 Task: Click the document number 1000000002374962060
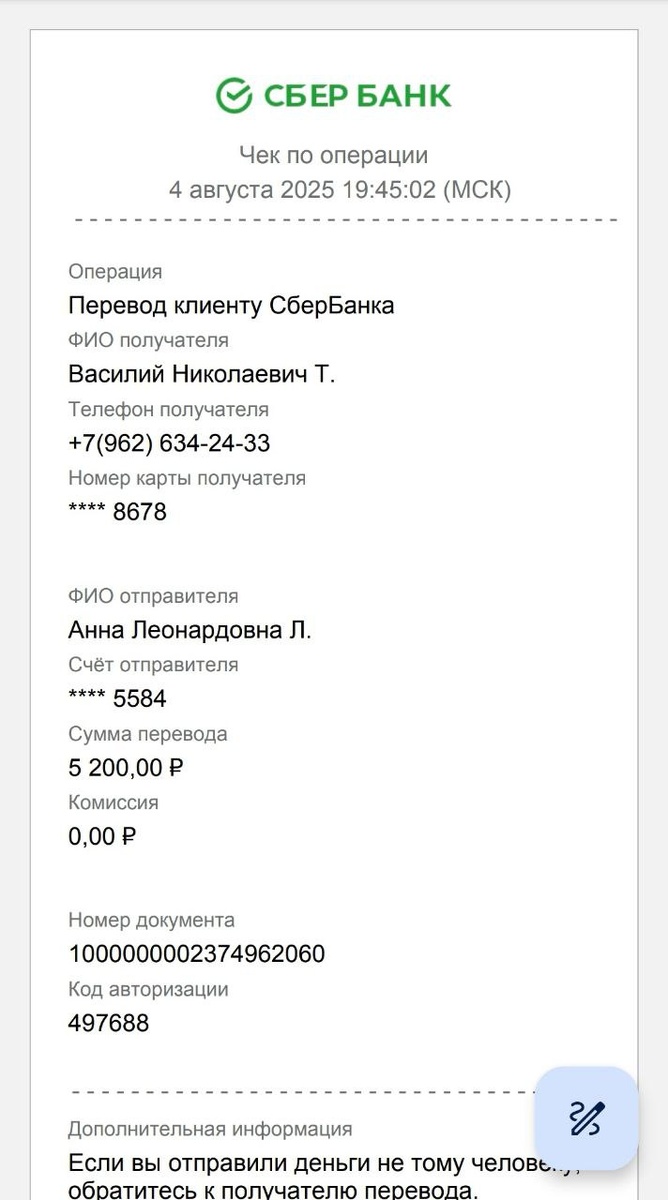pos(197,954)
